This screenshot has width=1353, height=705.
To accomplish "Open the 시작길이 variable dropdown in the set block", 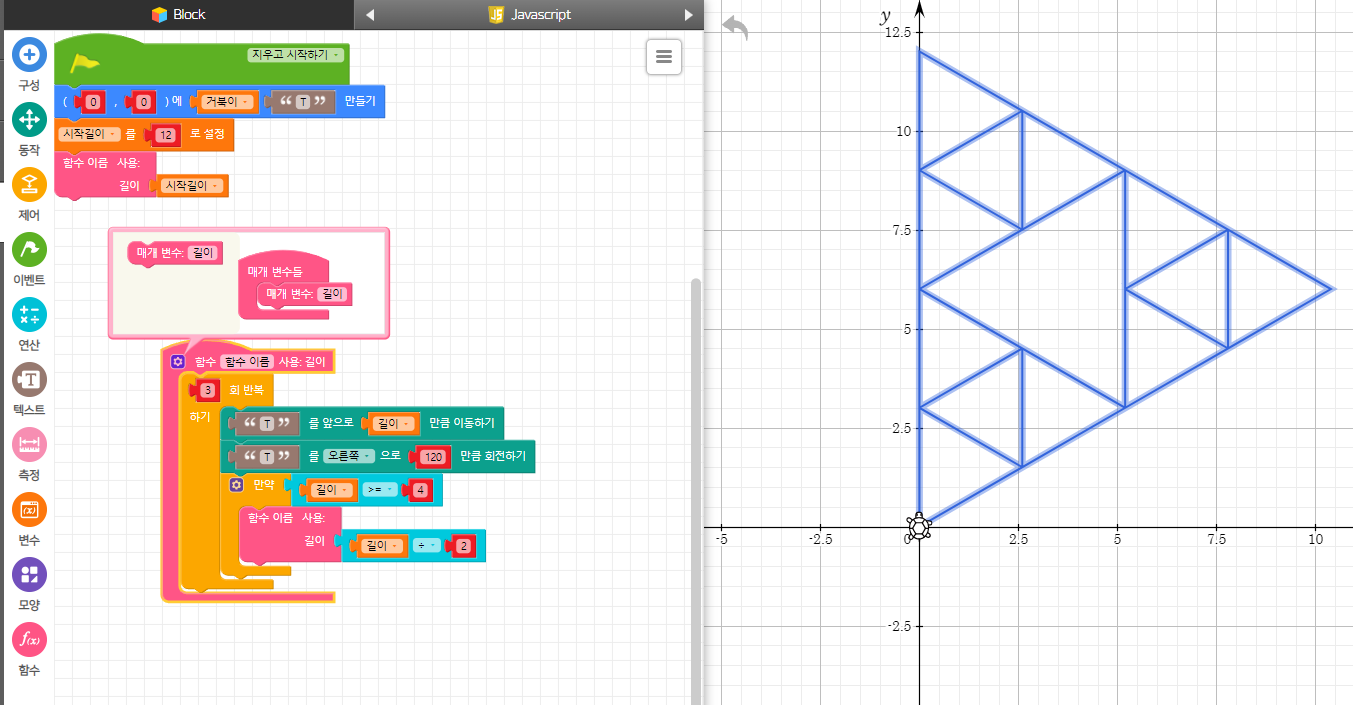I will point(90,133).
